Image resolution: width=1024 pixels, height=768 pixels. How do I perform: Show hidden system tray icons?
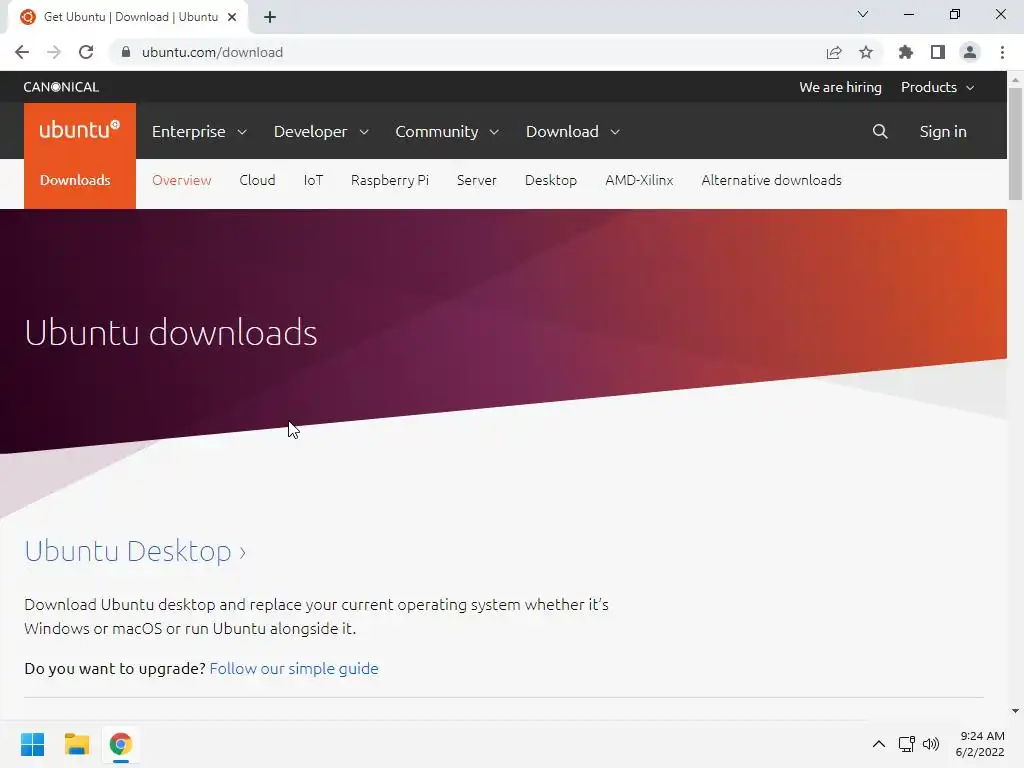tap(879, 744)
